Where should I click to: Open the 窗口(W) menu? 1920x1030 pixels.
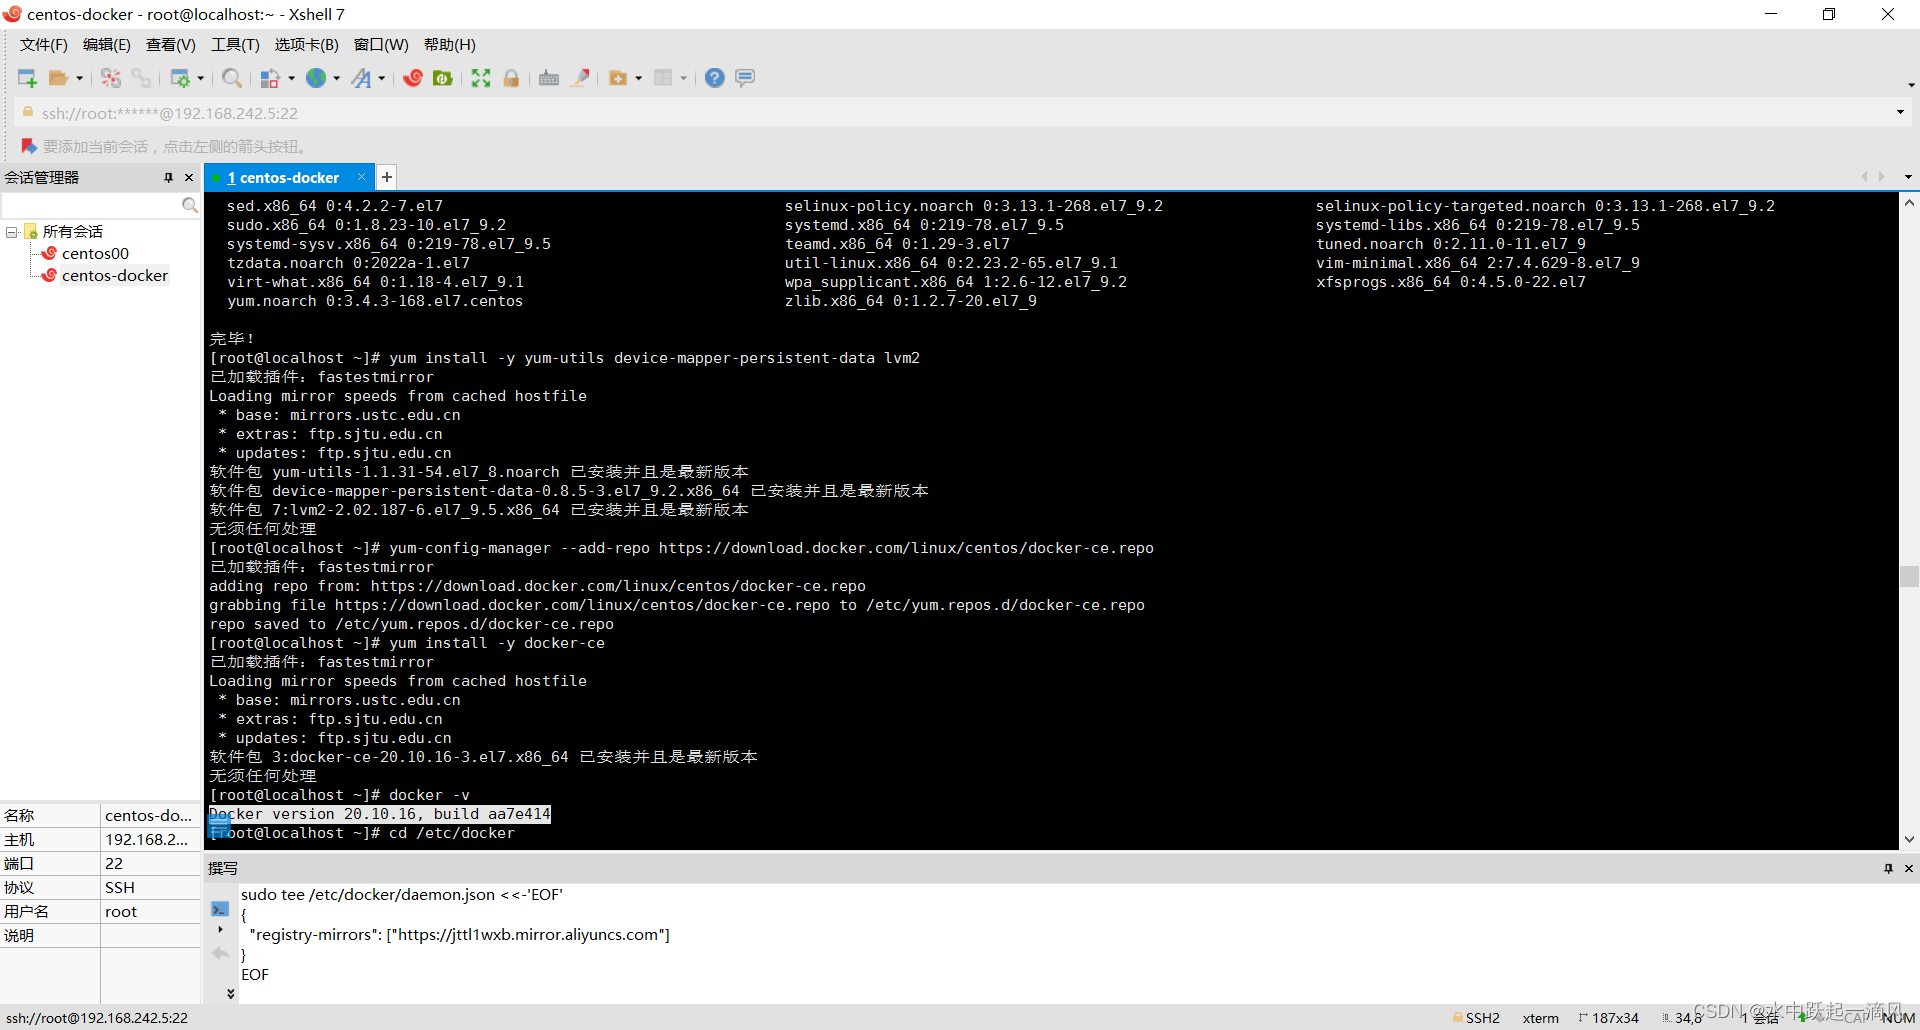(381, 45)
